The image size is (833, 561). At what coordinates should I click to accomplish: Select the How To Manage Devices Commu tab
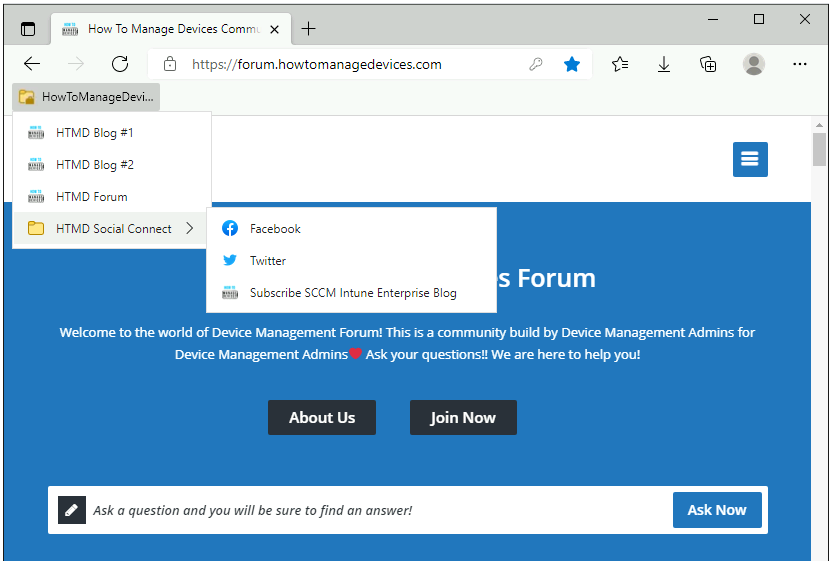(x=171, y=29)
